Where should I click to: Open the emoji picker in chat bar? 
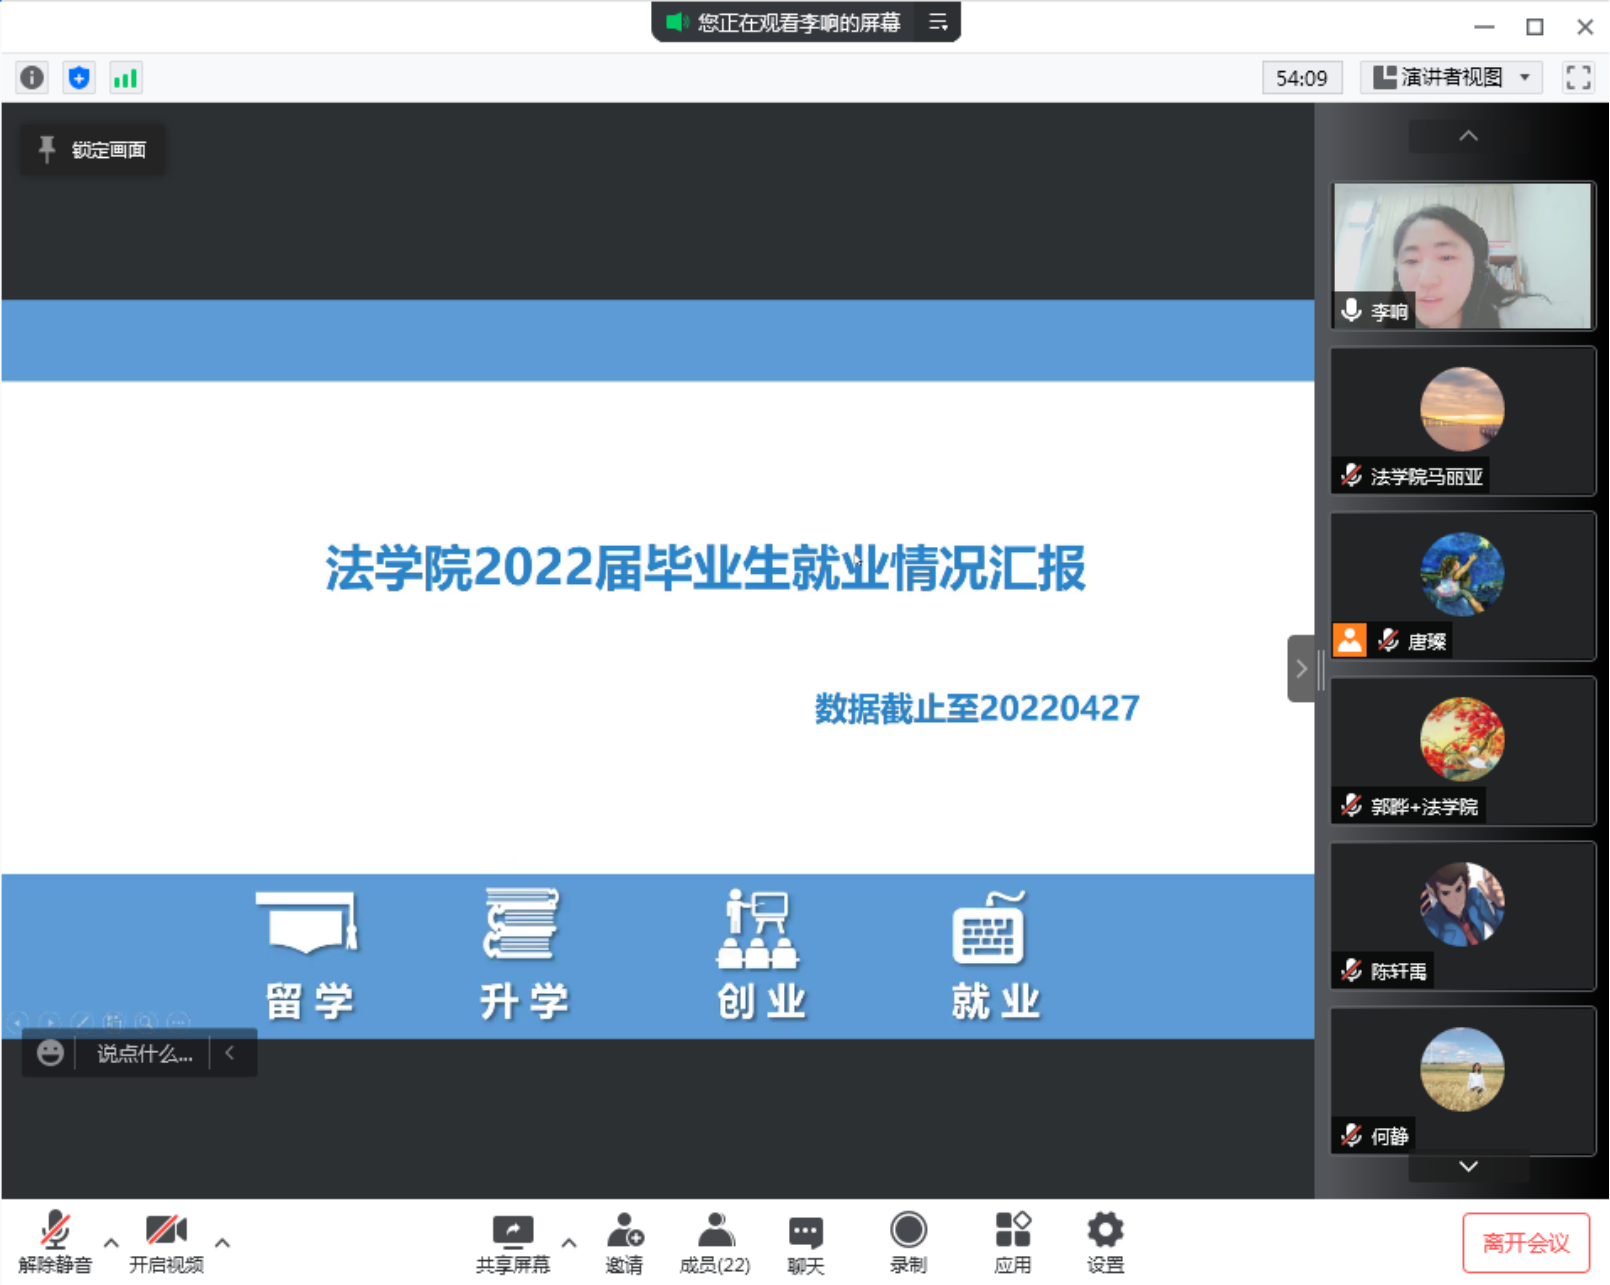[x=48, y=1053]
